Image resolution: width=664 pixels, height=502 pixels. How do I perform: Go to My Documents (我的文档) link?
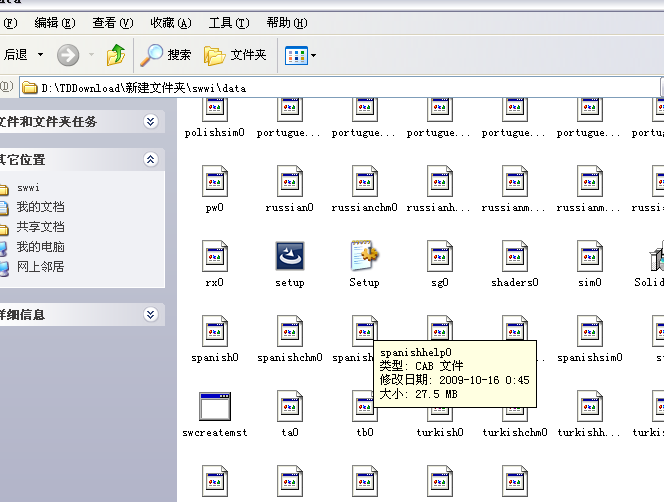[x=40, y=207]
